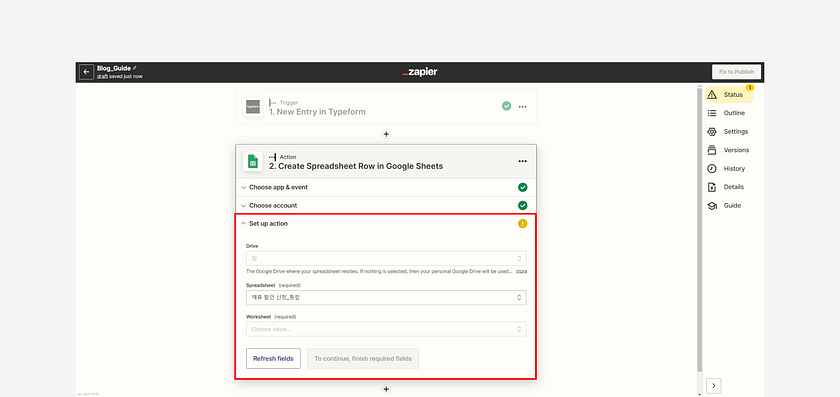Image resolution: width=840 pixels, height=397 pixels.
Task: Click green check beside Choose account
Action: click(522, 206)
